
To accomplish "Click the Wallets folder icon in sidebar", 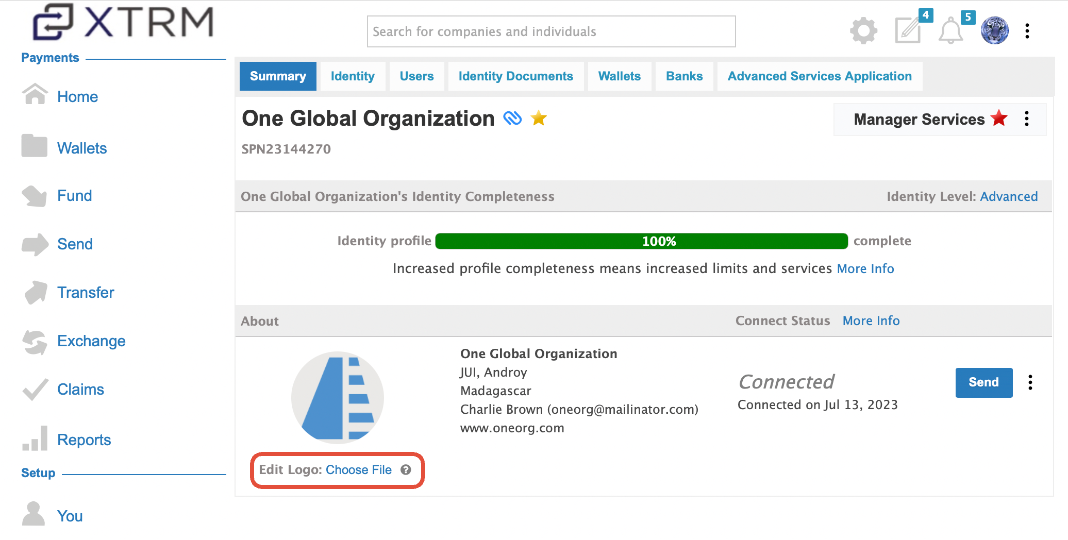I will pyautogui.click(x=34, y=146).
